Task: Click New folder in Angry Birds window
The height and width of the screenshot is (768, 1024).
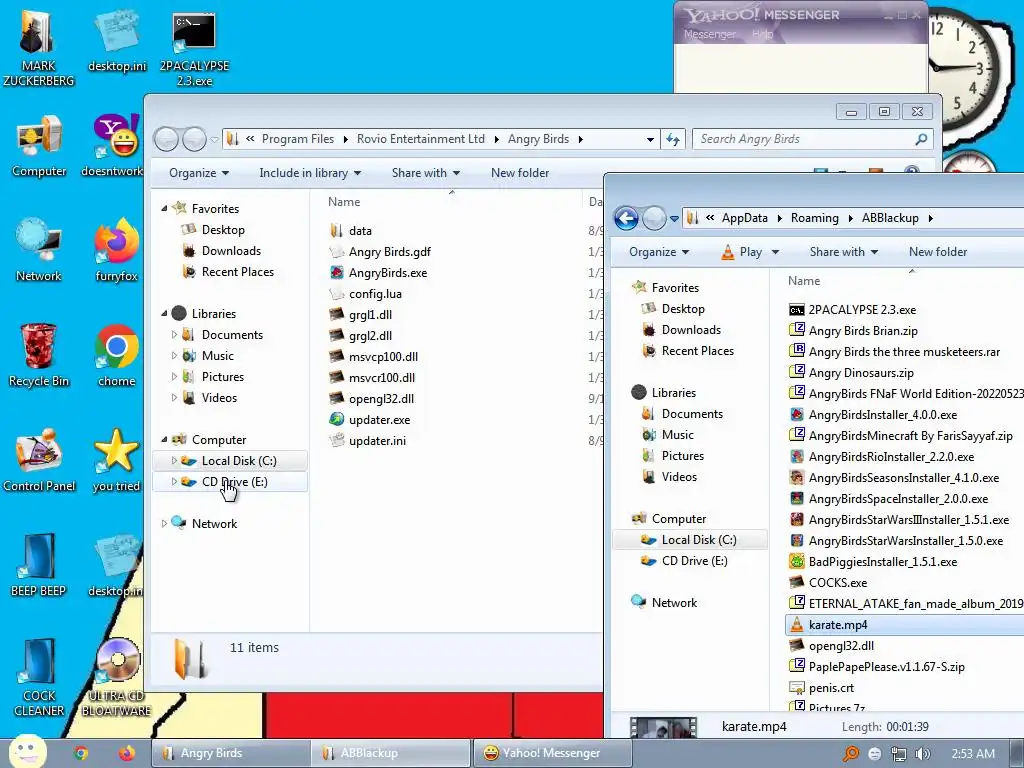Action: point(520,173)
